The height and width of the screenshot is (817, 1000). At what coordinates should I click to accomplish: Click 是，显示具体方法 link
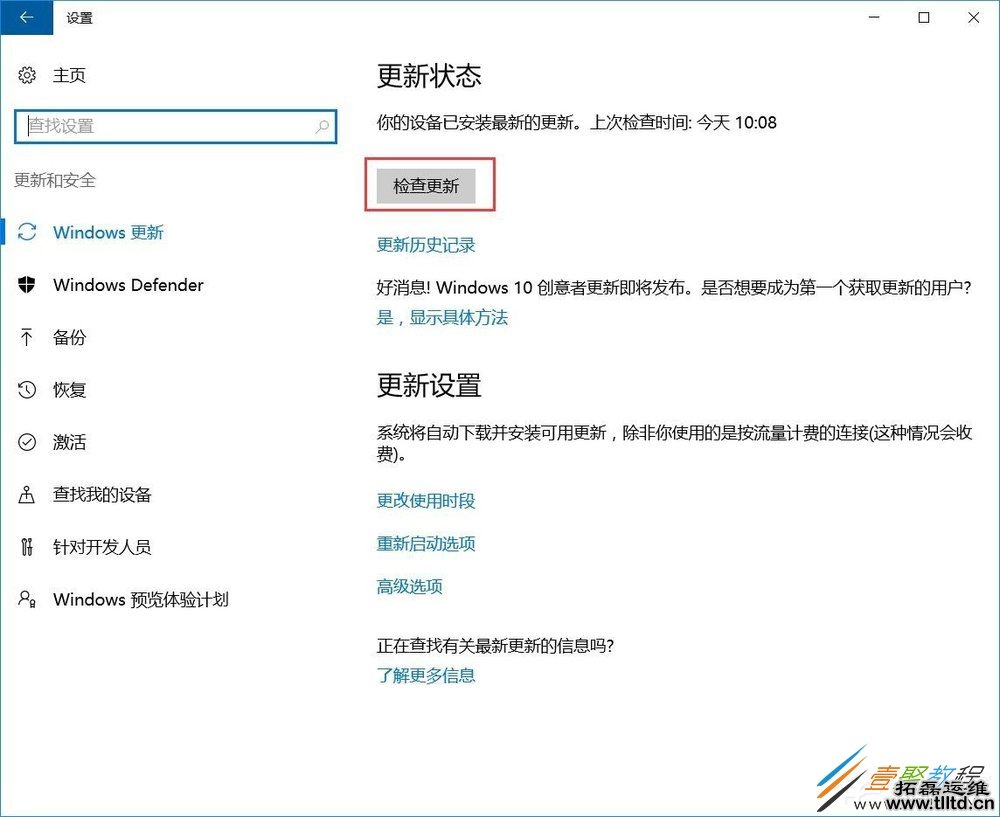pyautogui.click(x=442, y=317)
